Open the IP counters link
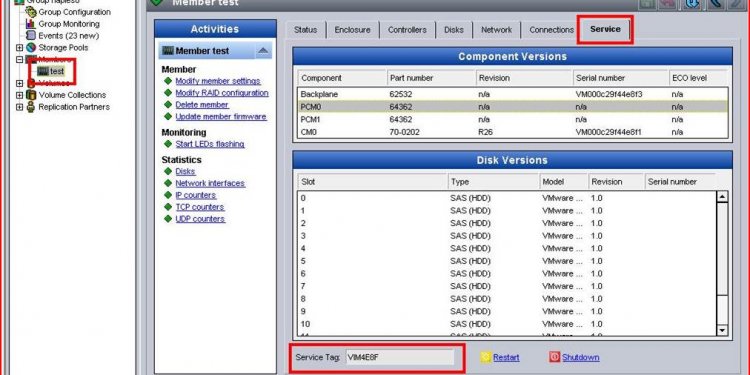Image resolution: width=750 pixels, height=375 pixels. click(196, 195)
